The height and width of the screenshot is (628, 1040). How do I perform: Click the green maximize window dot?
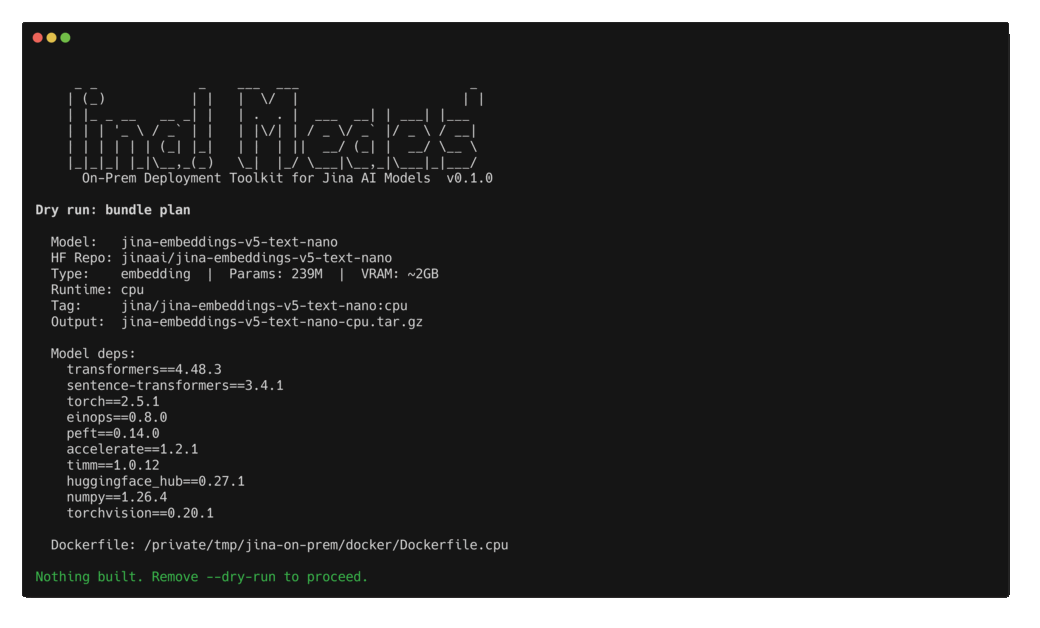pos(66,38)
